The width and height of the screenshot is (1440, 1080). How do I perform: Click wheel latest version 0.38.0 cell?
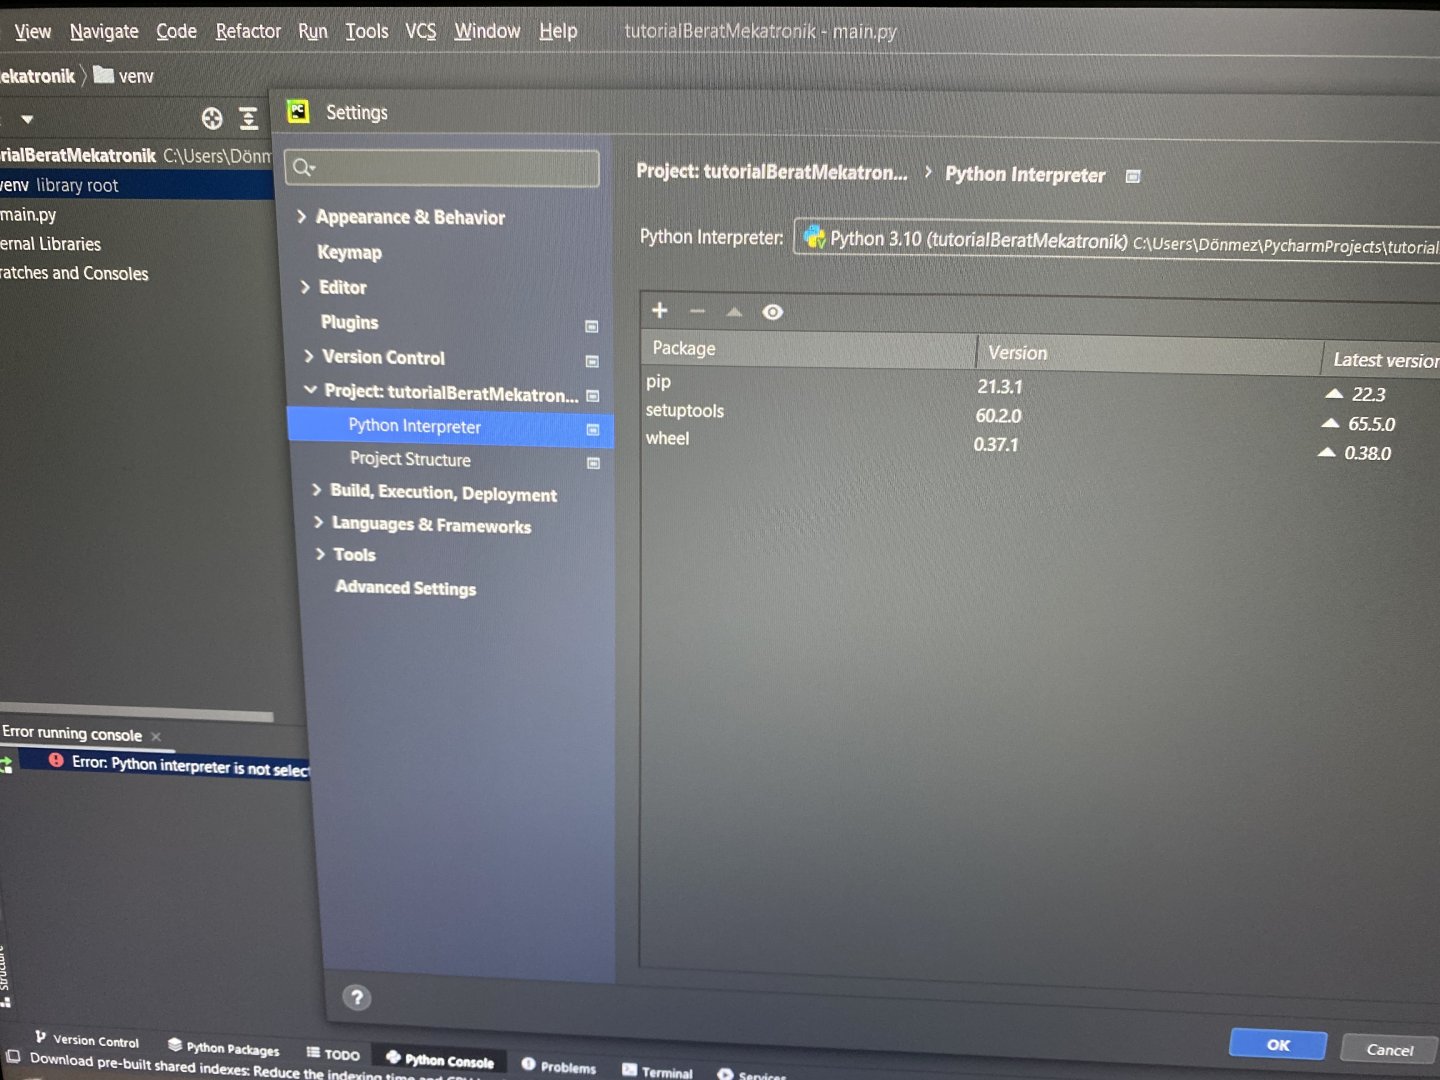(1367, 453)
